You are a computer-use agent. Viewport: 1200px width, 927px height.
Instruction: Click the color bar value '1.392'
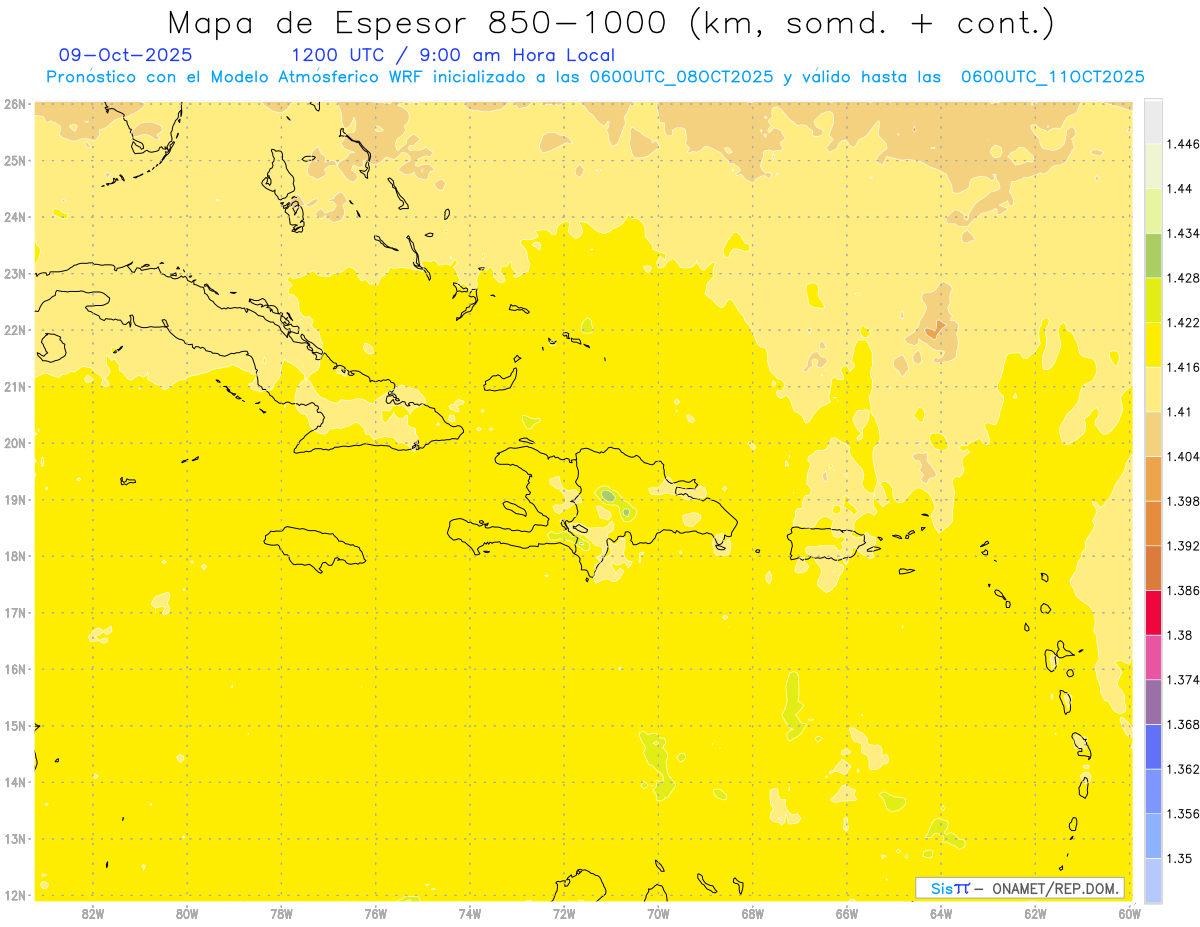tap(1183, 546)
